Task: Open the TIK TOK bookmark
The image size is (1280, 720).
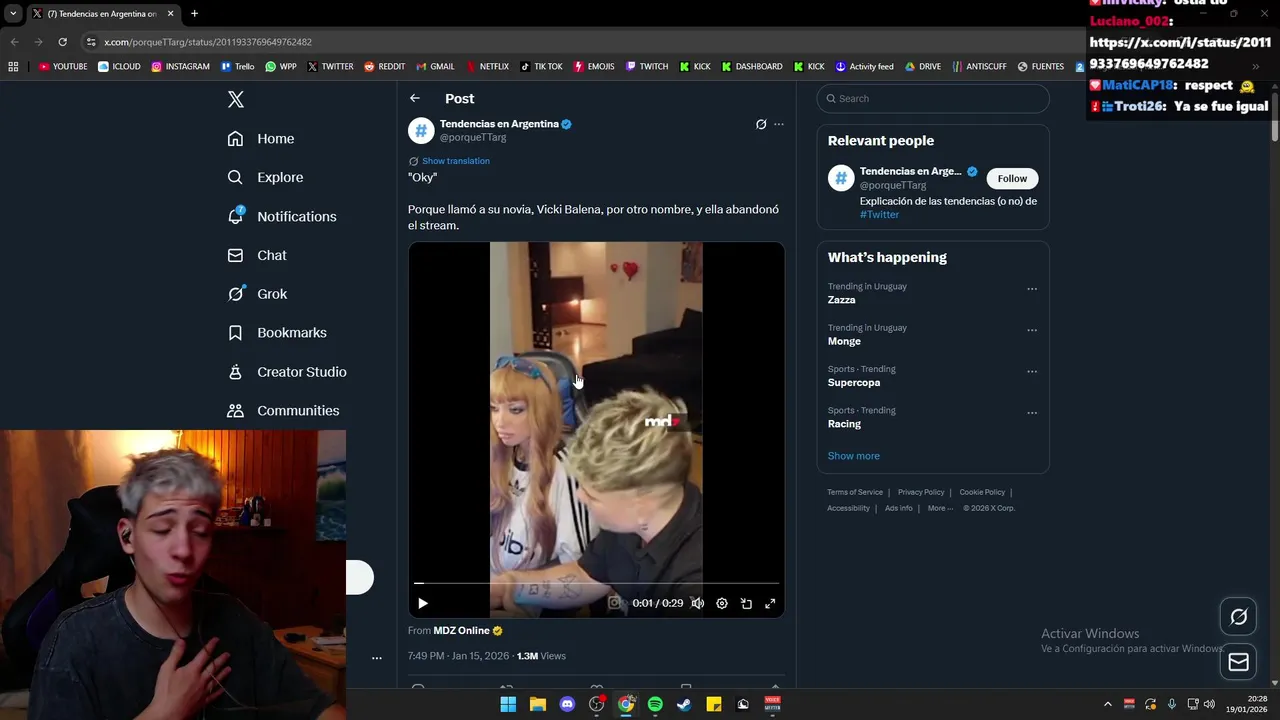Action: pyautogui.click(x=541, y=67)
